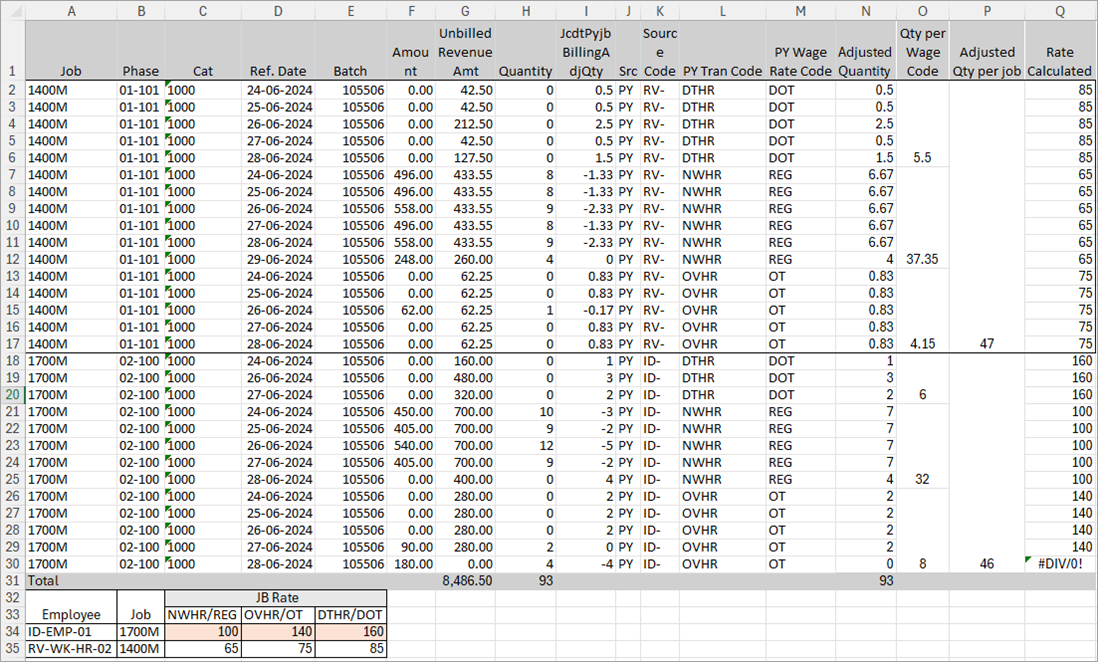Click the 'Adjusted Qty per job' header cell
This screenshot has height=662, width=1098.
987,50
